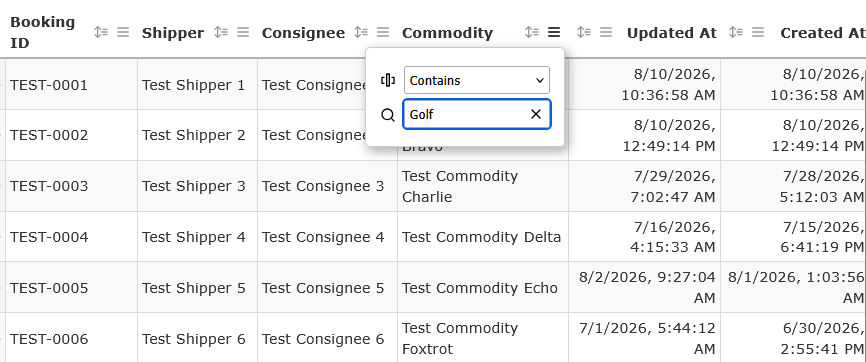Click the Test Shipper 2 cell
This screenshot has width=866, height=362.
pyautogui.click(x=197, y=135)
